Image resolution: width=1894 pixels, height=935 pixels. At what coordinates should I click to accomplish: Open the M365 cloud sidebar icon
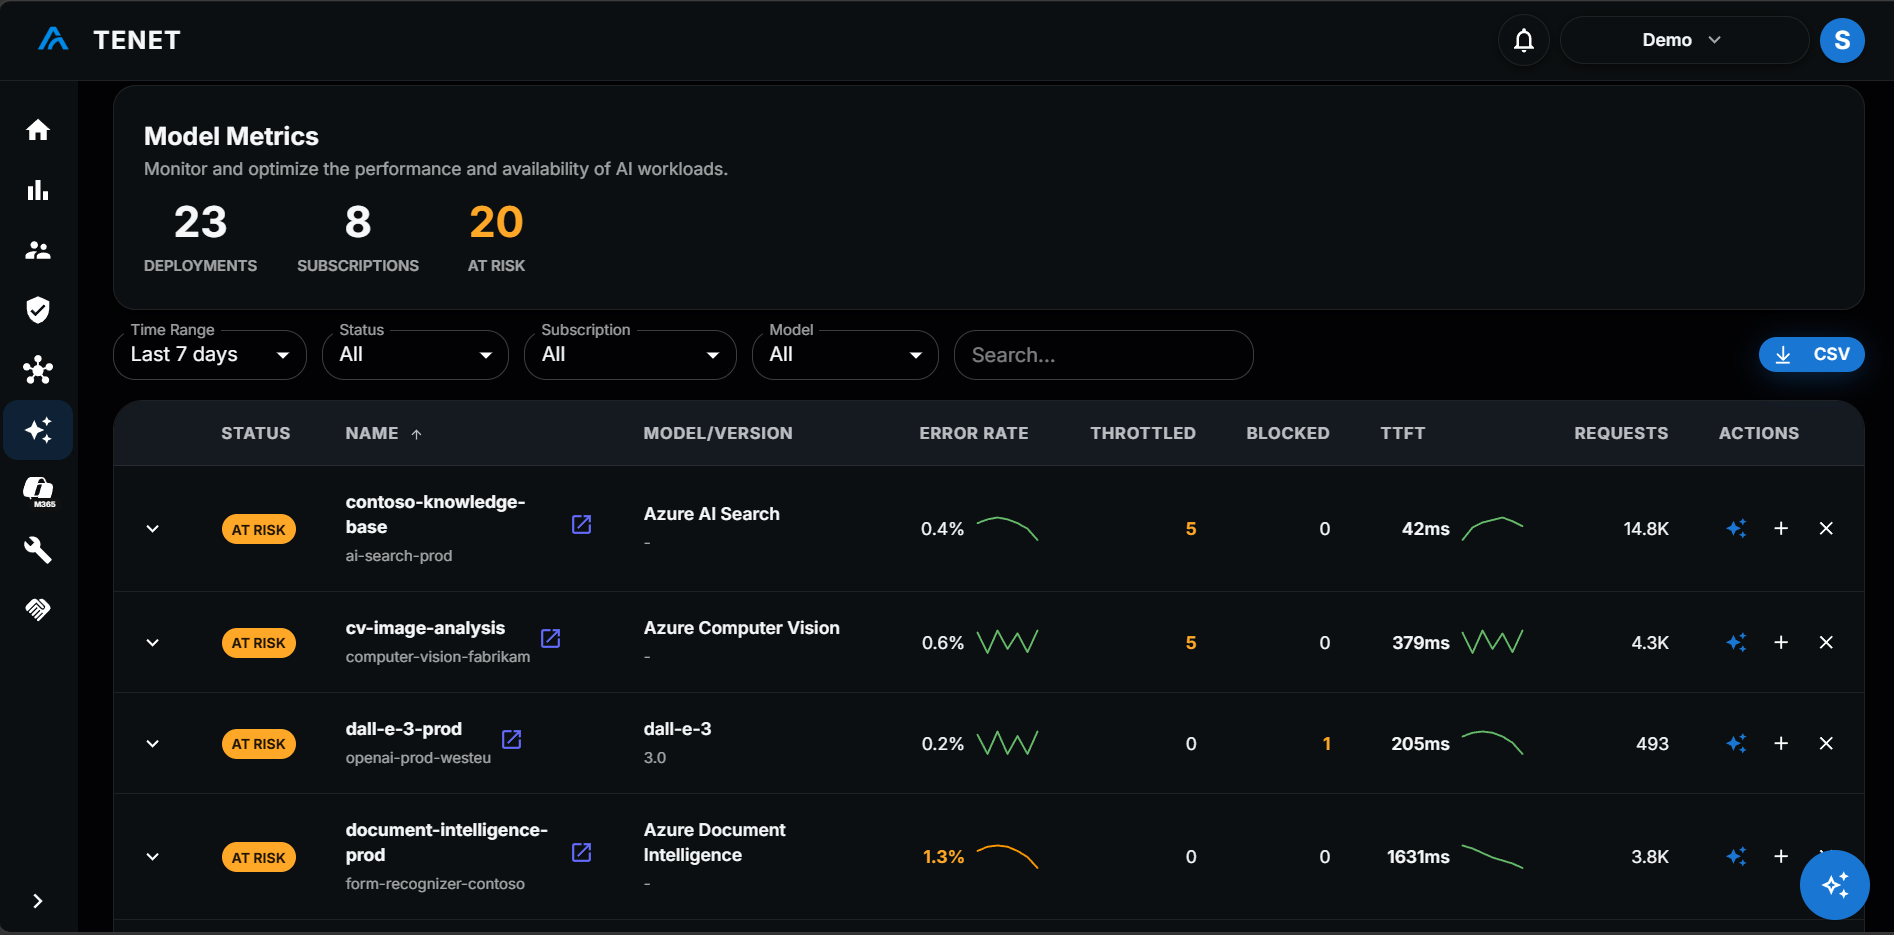[x=38, y=491]
